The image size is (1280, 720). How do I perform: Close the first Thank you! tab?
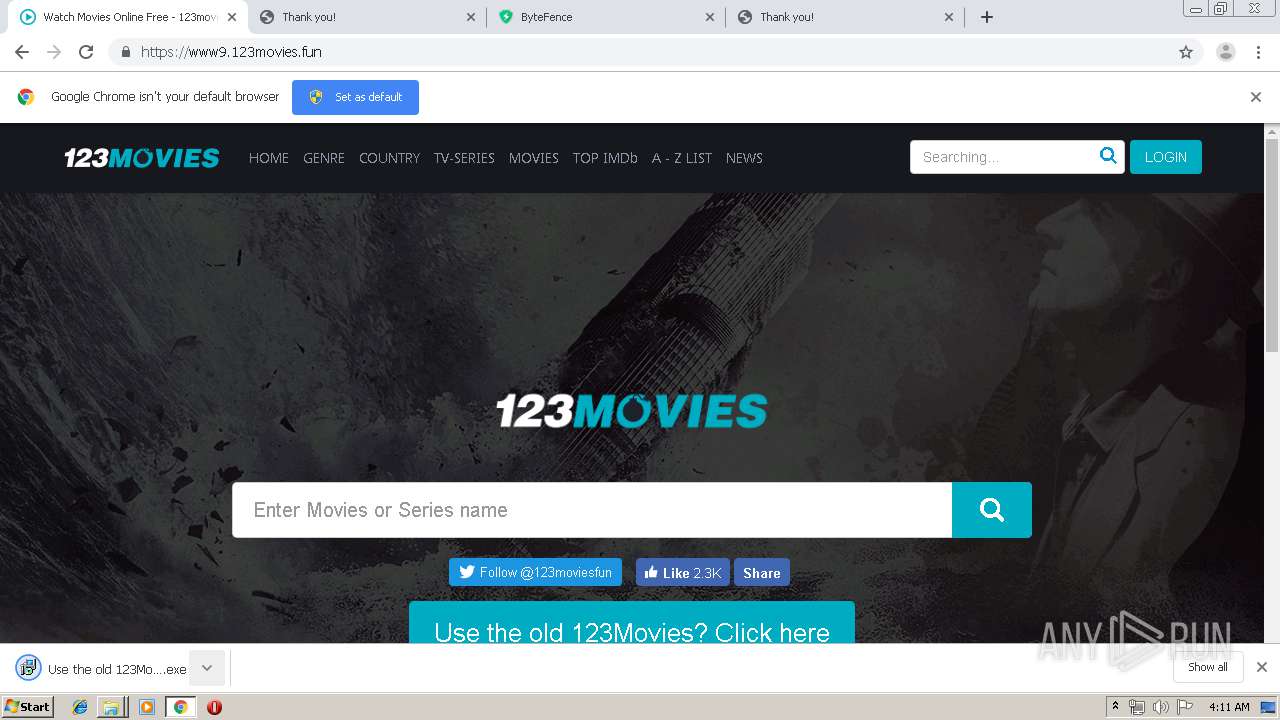471,17
